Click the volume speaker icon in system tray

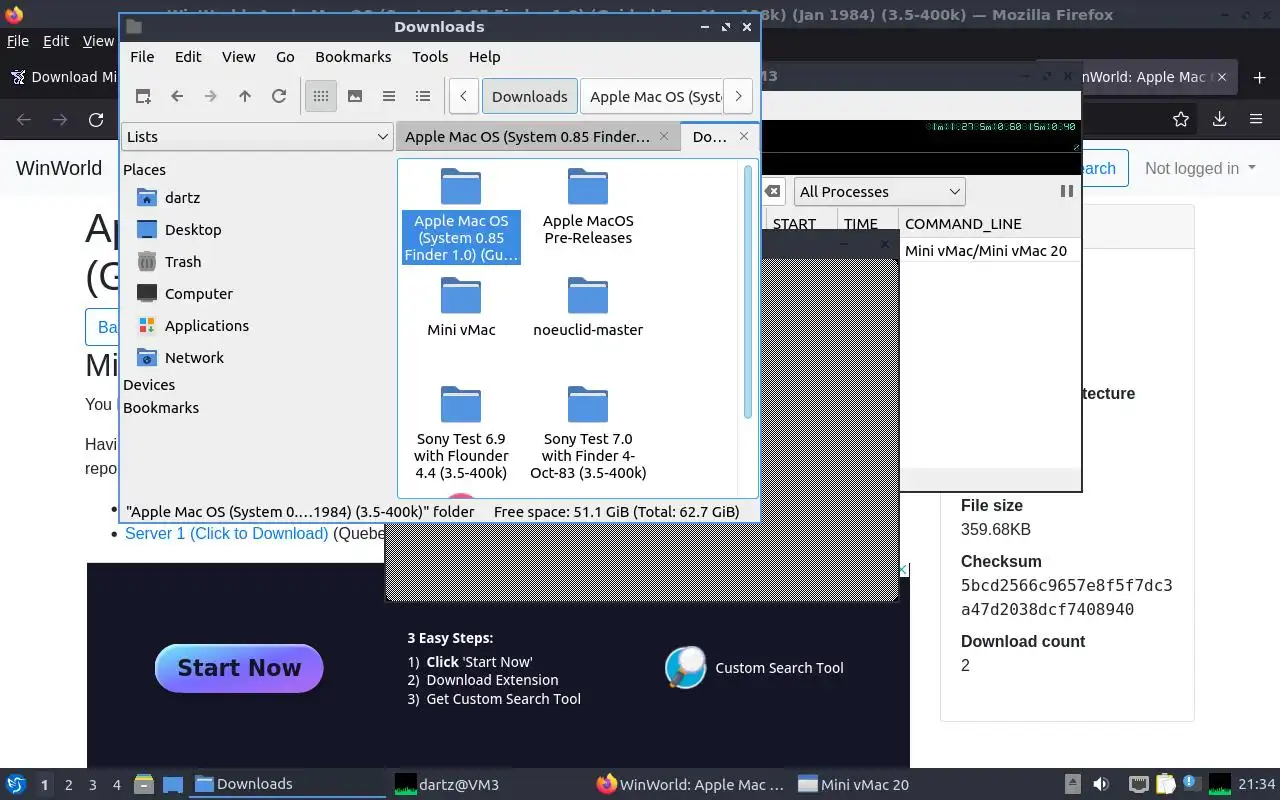coord(1101,784)
